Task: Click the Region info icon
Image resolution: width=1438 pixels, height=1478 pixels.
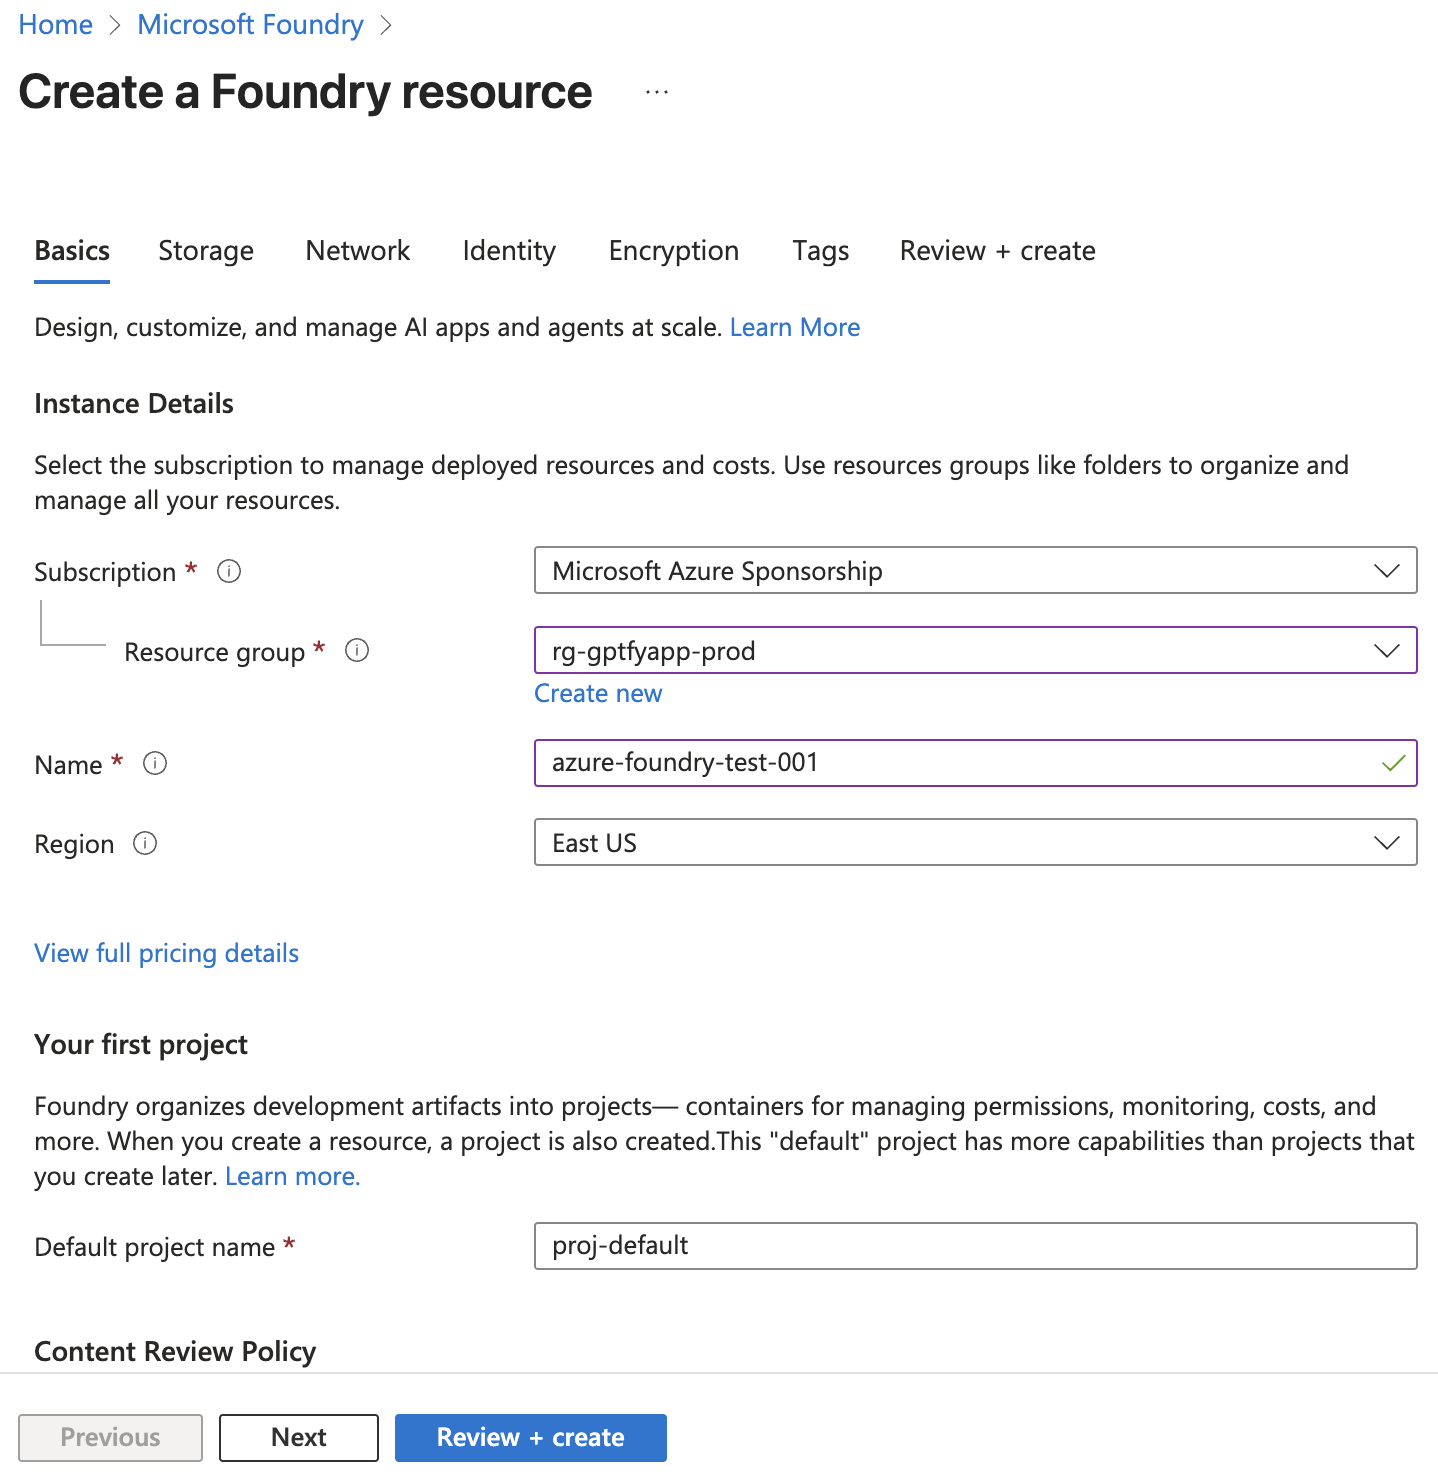Action: tap(145, 844)
